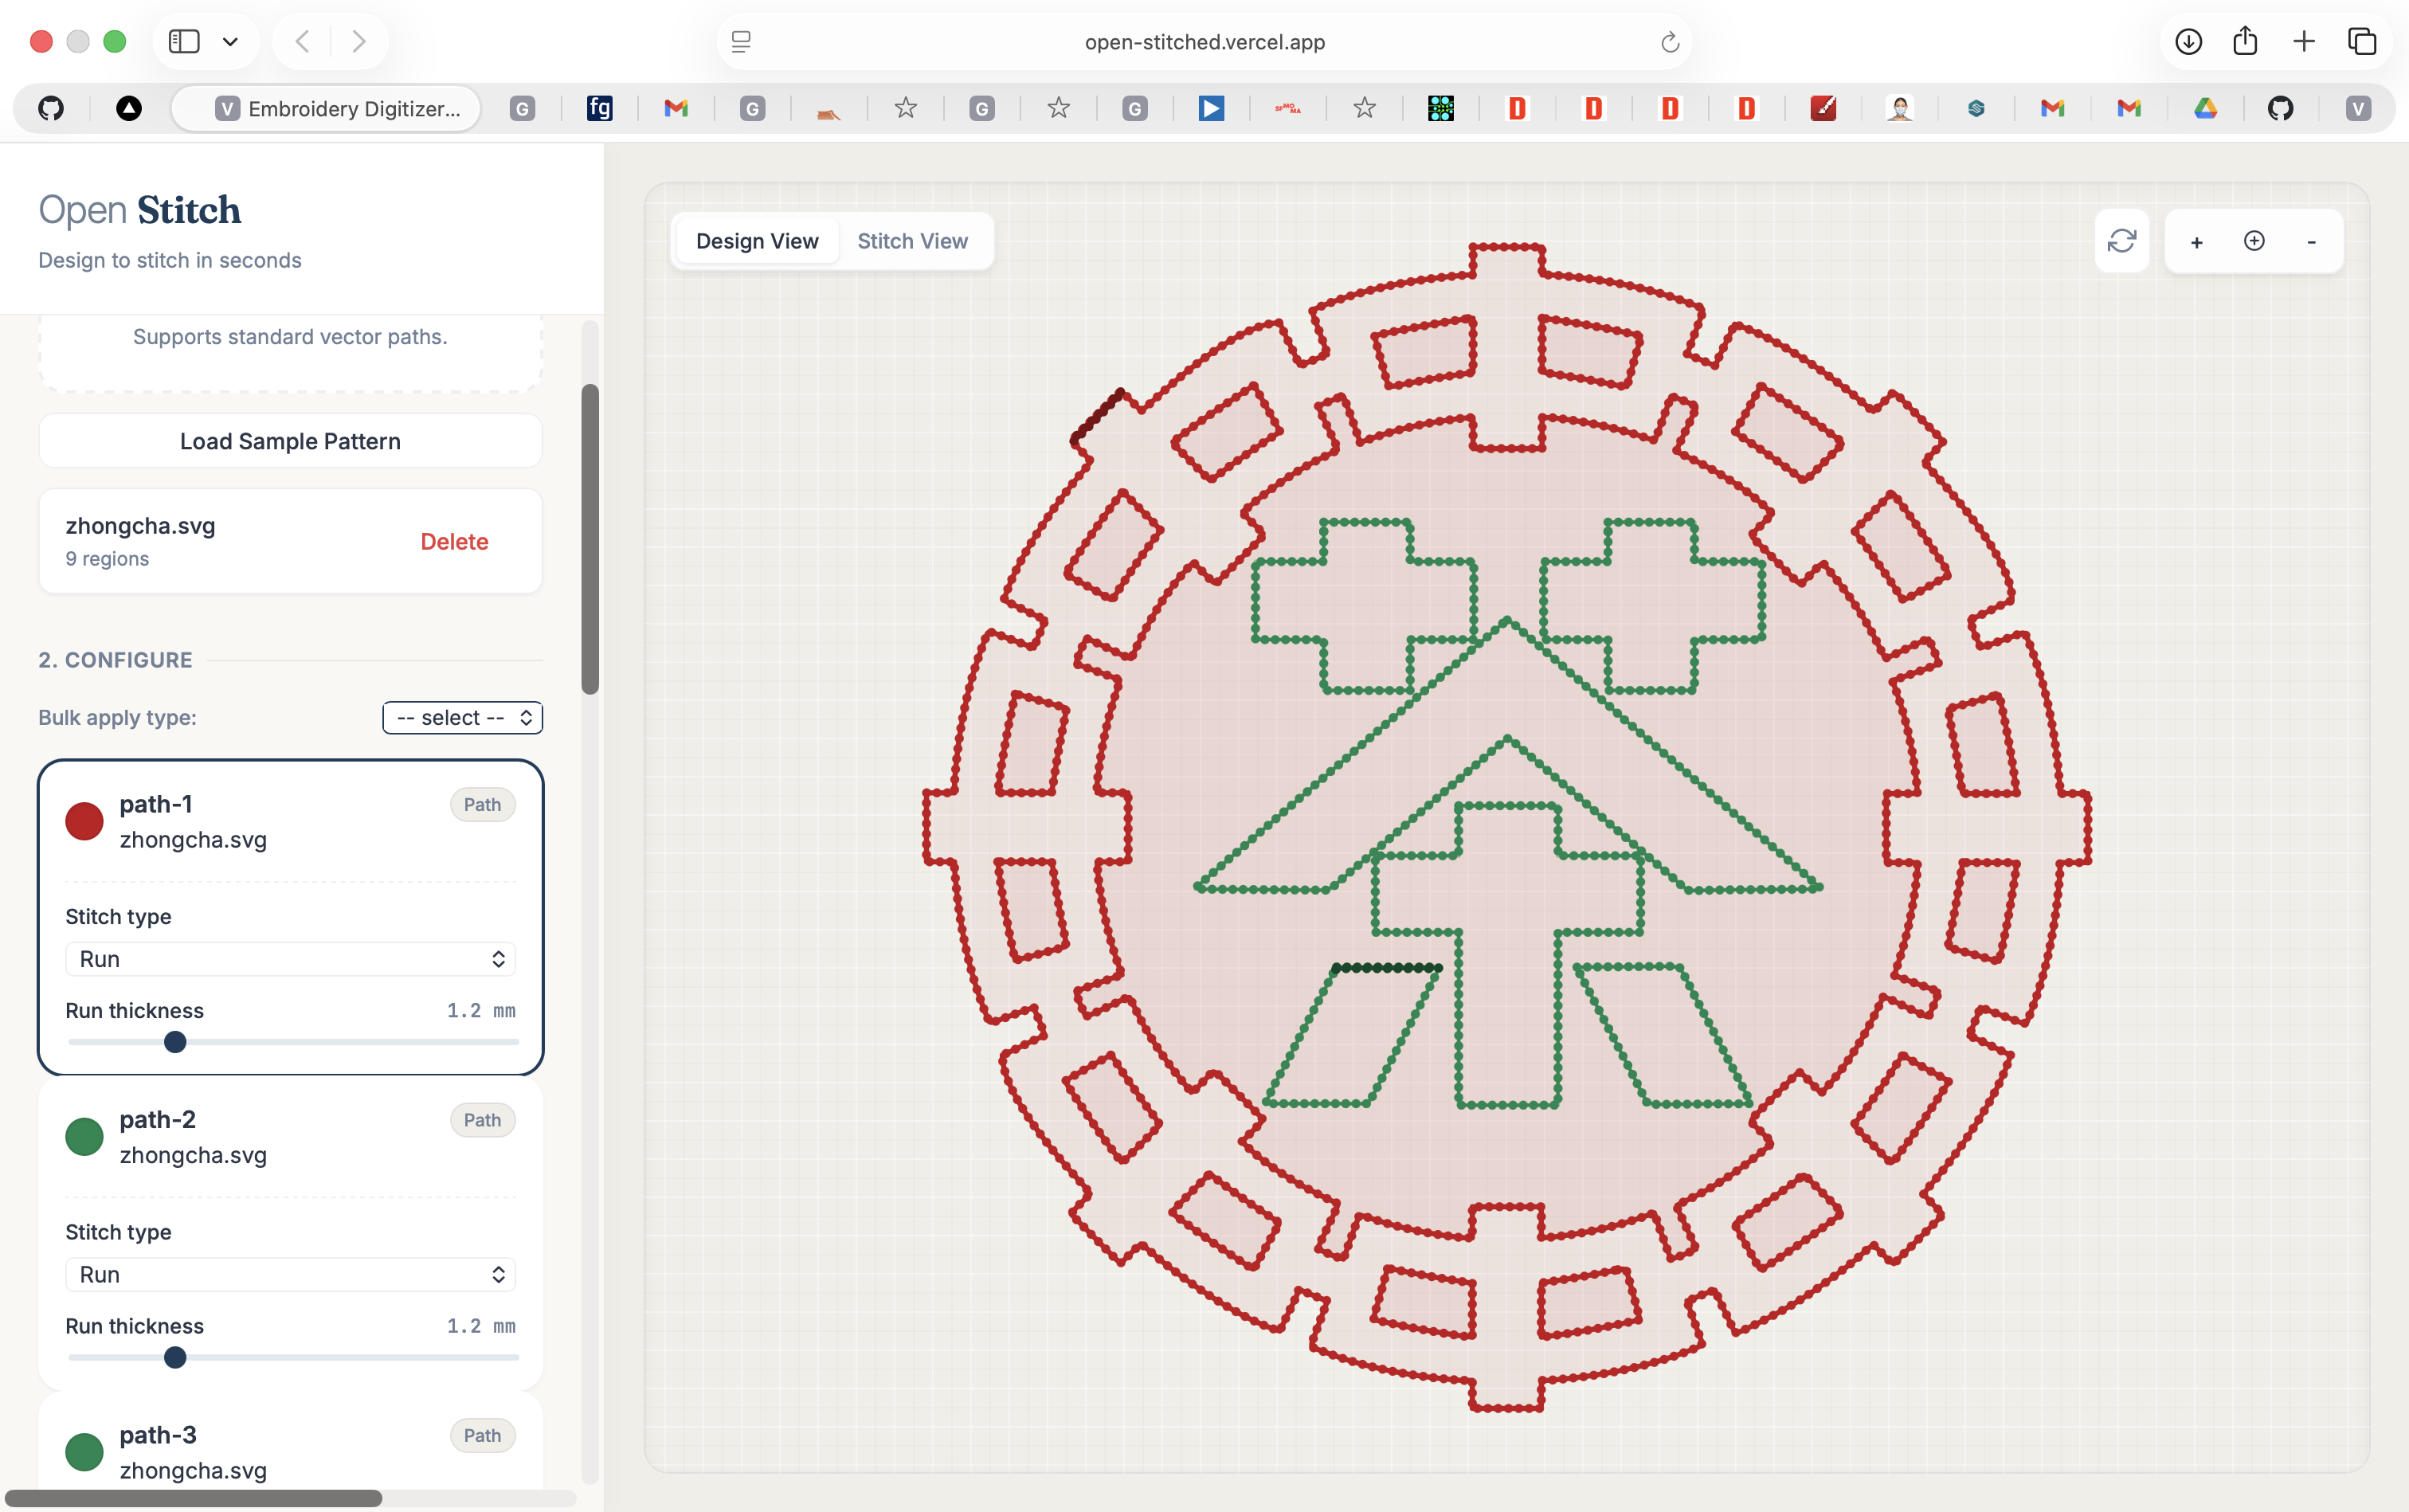Click the center/fit view icon

[2254, 241]
